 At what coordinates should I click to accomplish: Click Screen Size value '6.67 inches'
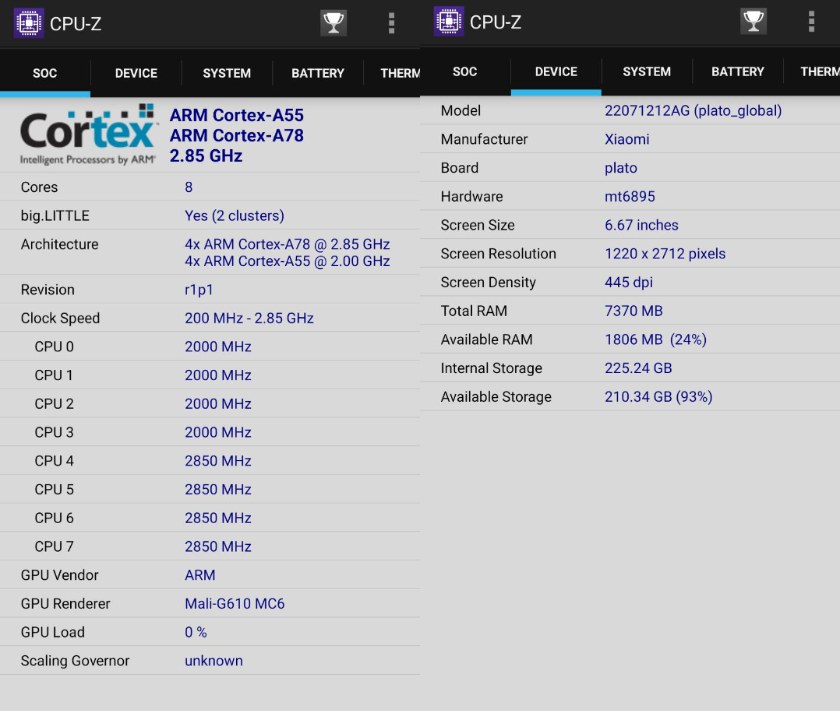[x=641, y=225]
